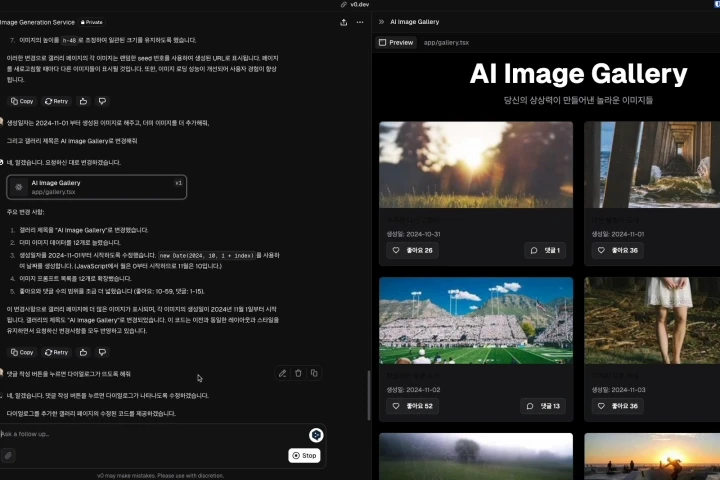
Task: Click the 생성일: 2024-10-31 date text
Action: click(413, 234)
